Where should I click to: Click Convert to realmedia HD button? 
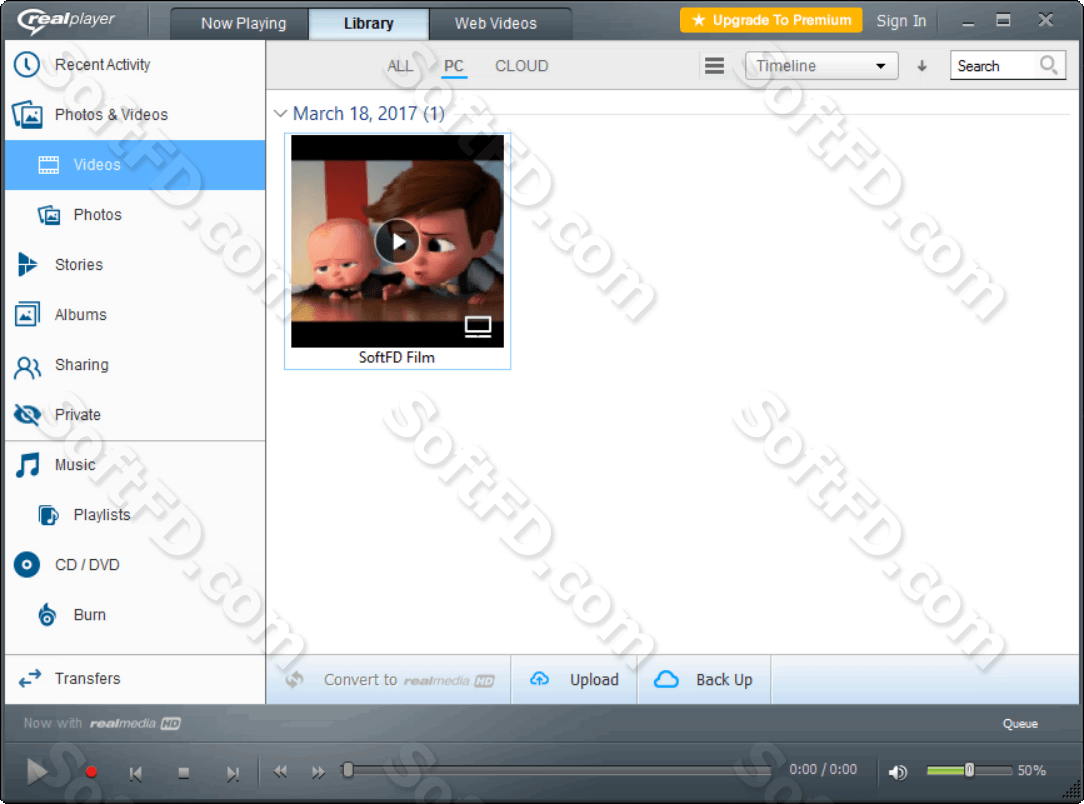[389, 680]
